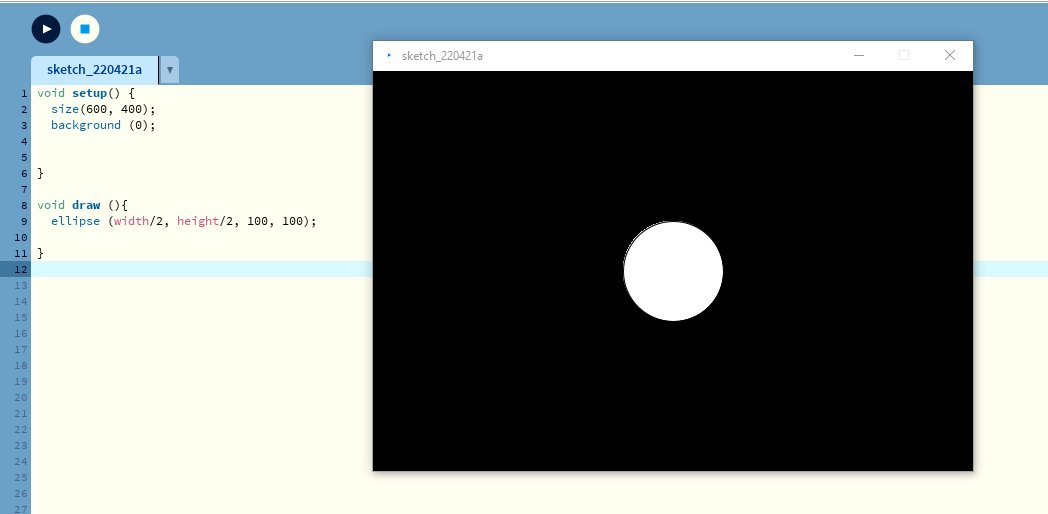This screenshot has width=1048, height=514.
Task: Click line number 12 in the gutter
Action: pyautogui.click(x=21, y=269)
